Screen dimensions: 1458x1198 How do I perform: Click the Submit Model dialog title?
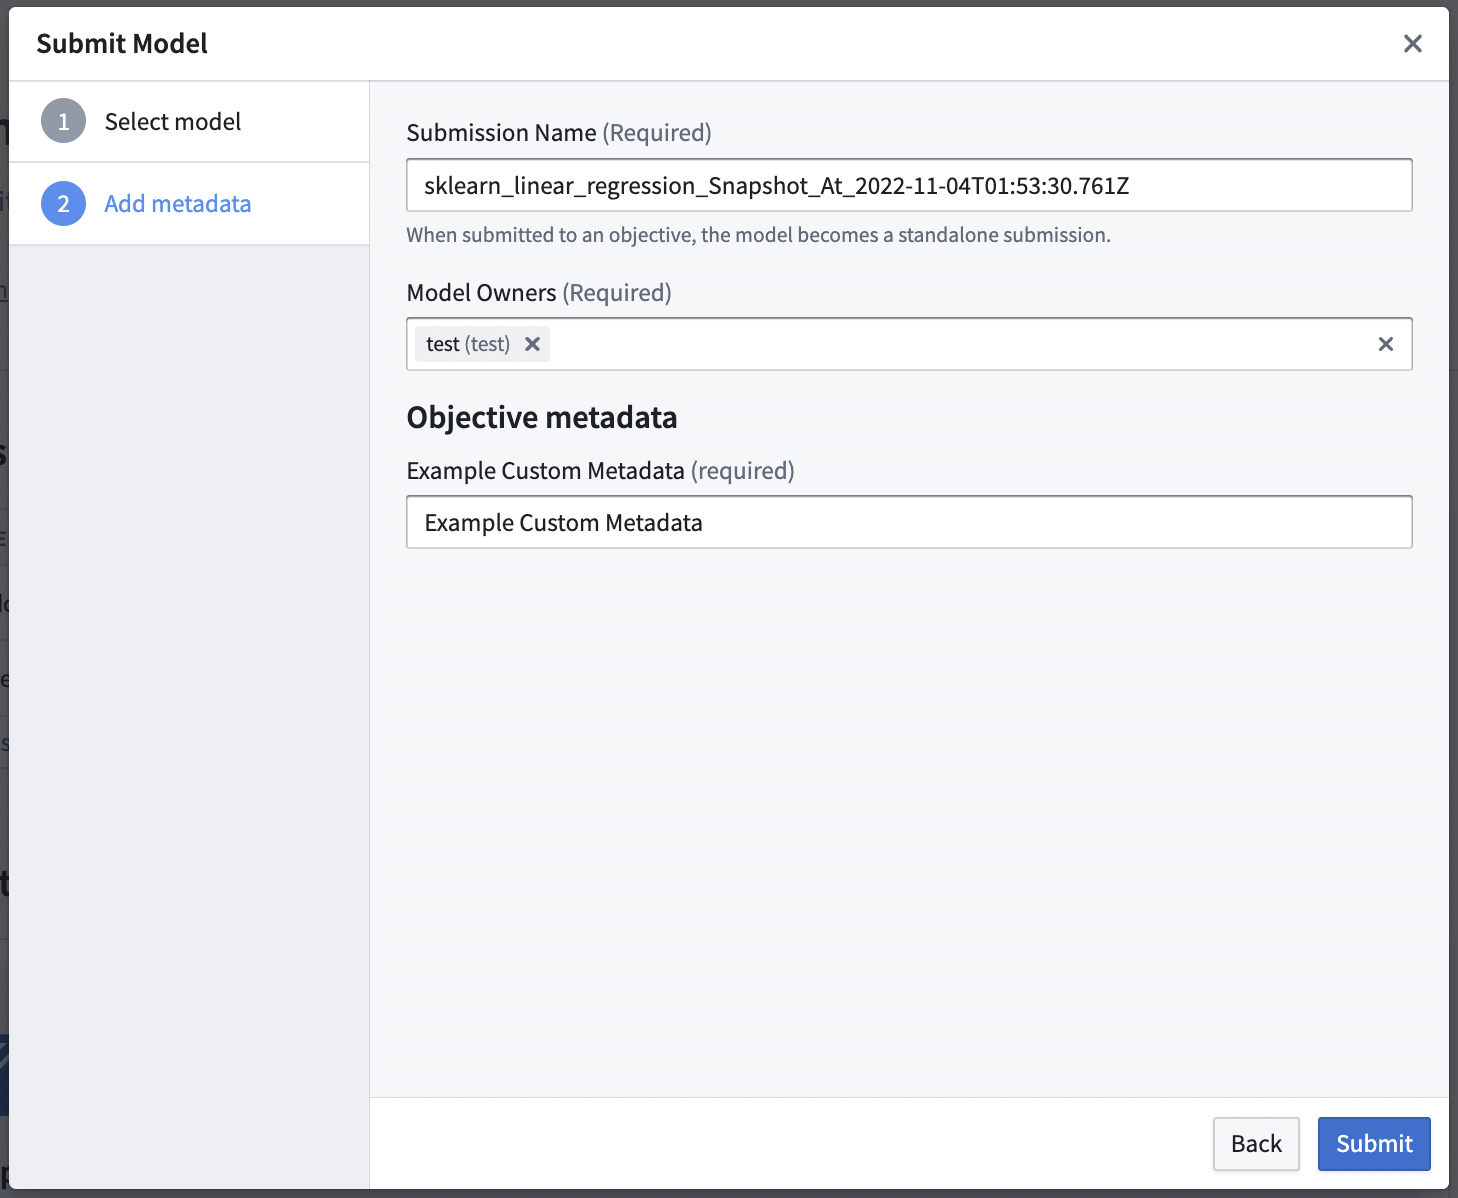pyautogui.click(x=122, y=44)
